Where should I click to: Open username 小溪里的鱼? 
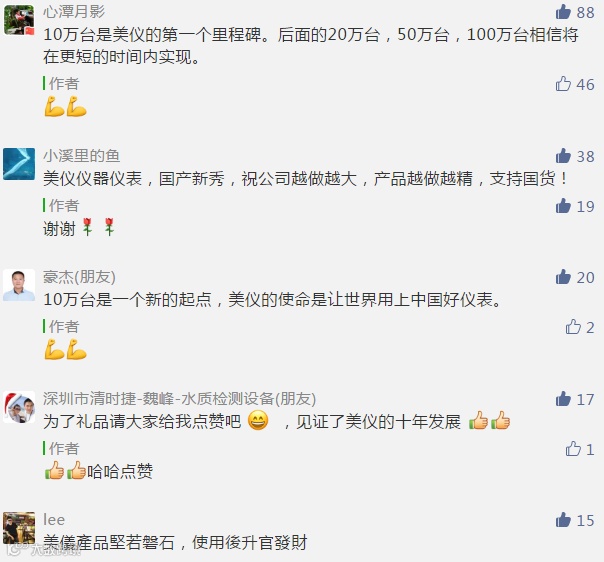(81, 156)
